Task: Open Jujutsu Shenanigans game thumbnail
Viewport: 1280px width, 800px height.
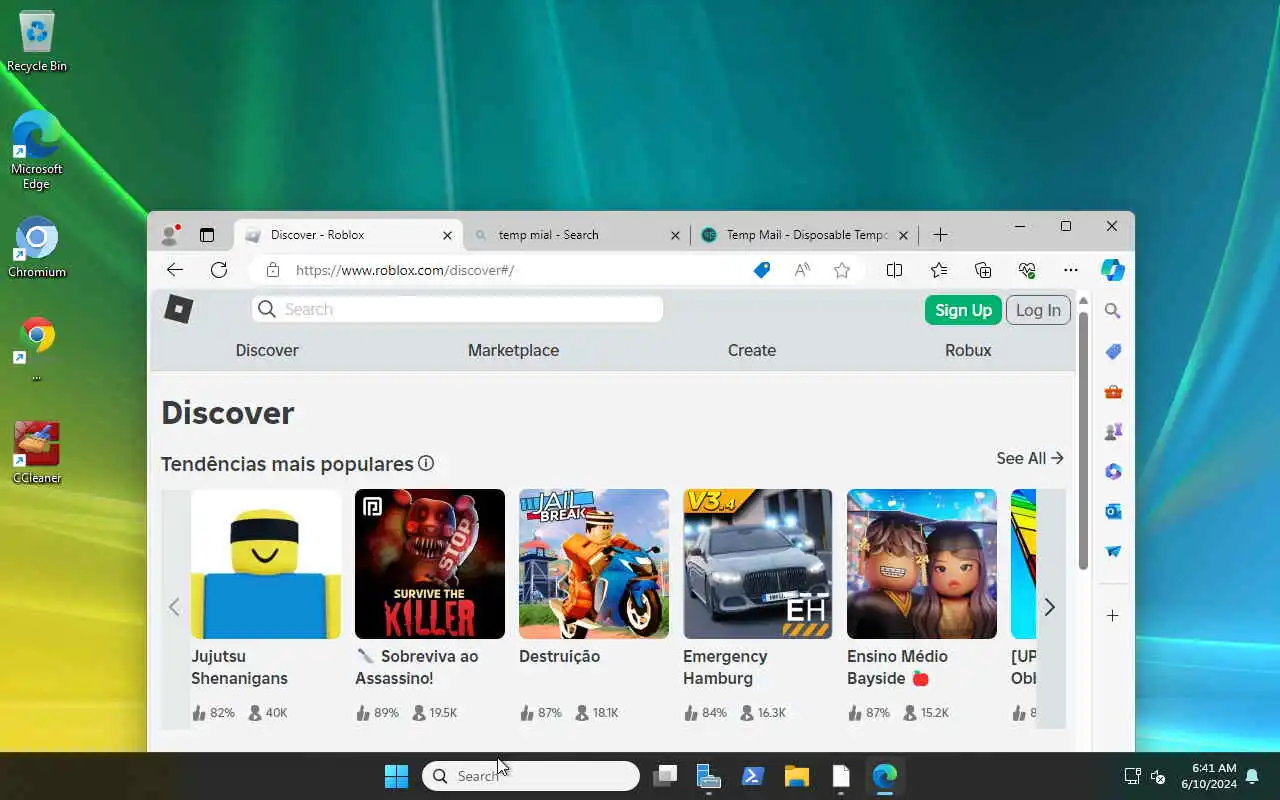Action: [266, 564]
